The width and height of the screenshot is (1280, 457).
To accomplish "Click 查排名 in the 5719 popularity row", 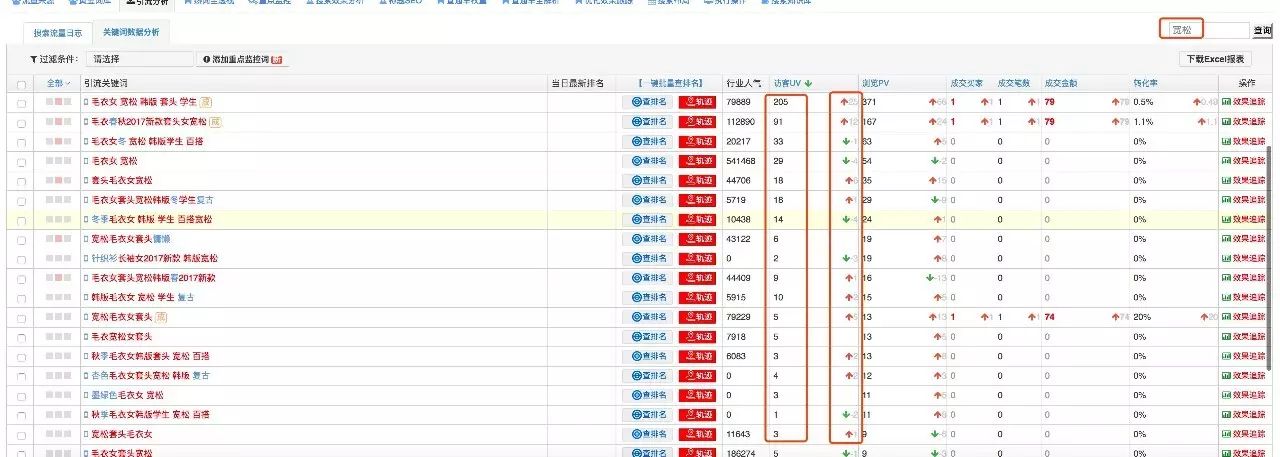I will pyautogui.click(x=645, y=200).
